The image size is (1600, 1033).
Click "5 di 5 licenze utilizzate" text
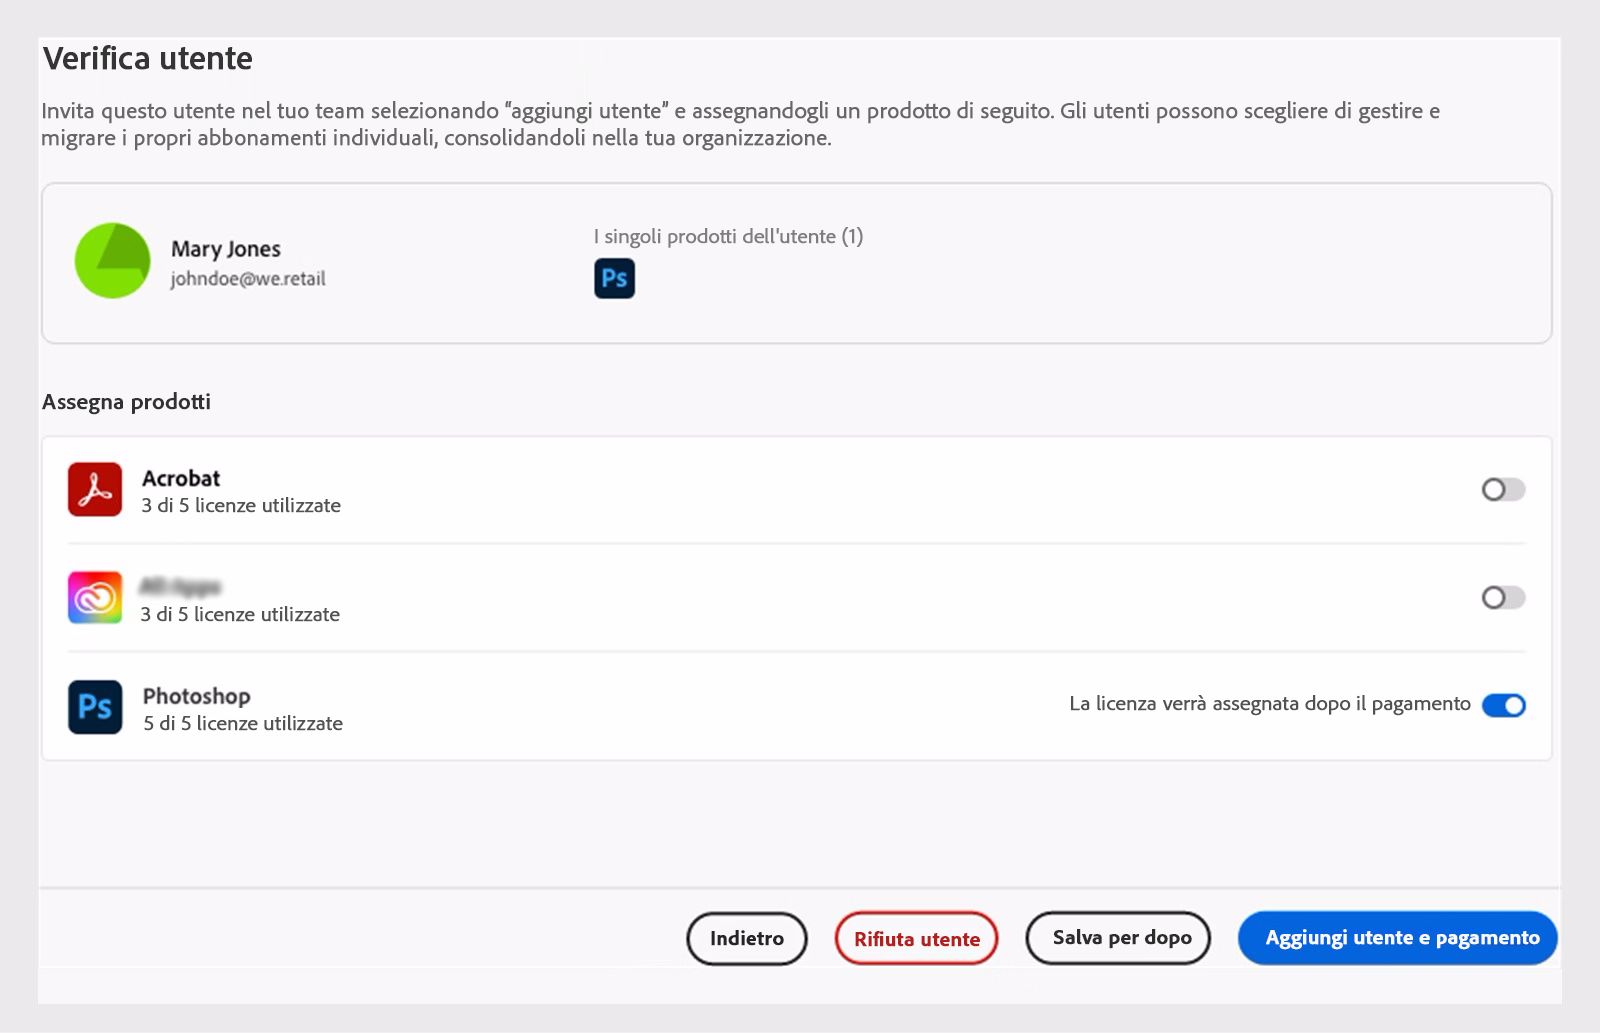tap(243, 723)
